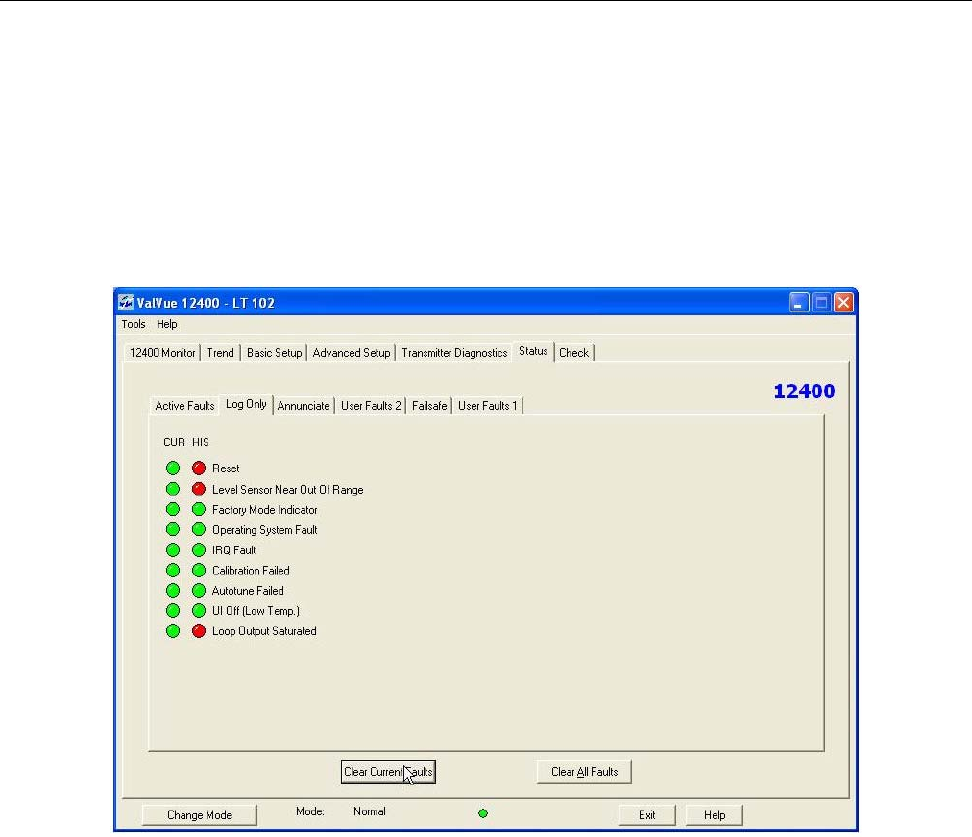Click CUR indicator for Operating System Fault

coord(173,529)
